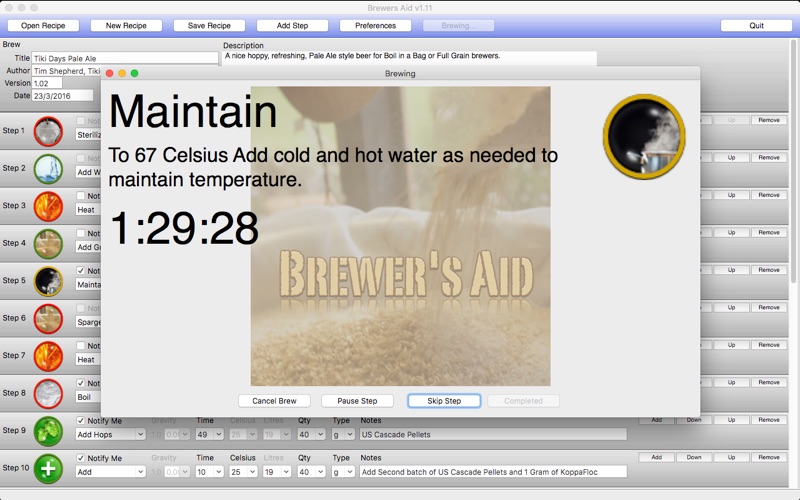Click the Step 10 green plus icon
This screenshot has height=500, width=800.
pos(48,468)
